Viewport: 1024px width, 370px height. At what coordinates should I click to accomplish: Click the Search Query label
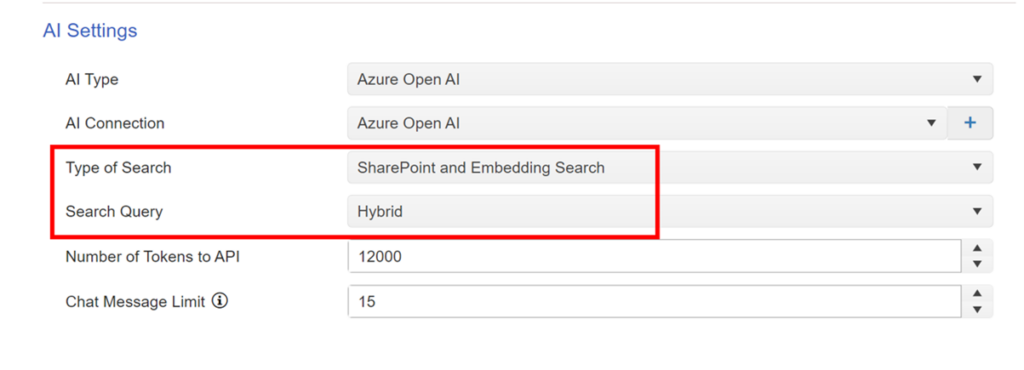click(114, 211)
